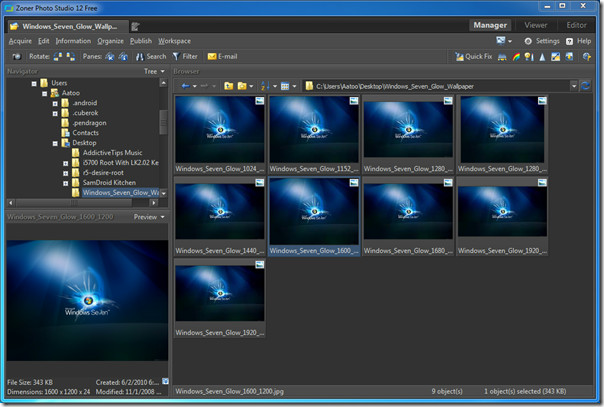Image resolution: width=604 pixels, height=407 pixels.
Task: Click the camera acquire icon in toolbar
Action: 16,57
